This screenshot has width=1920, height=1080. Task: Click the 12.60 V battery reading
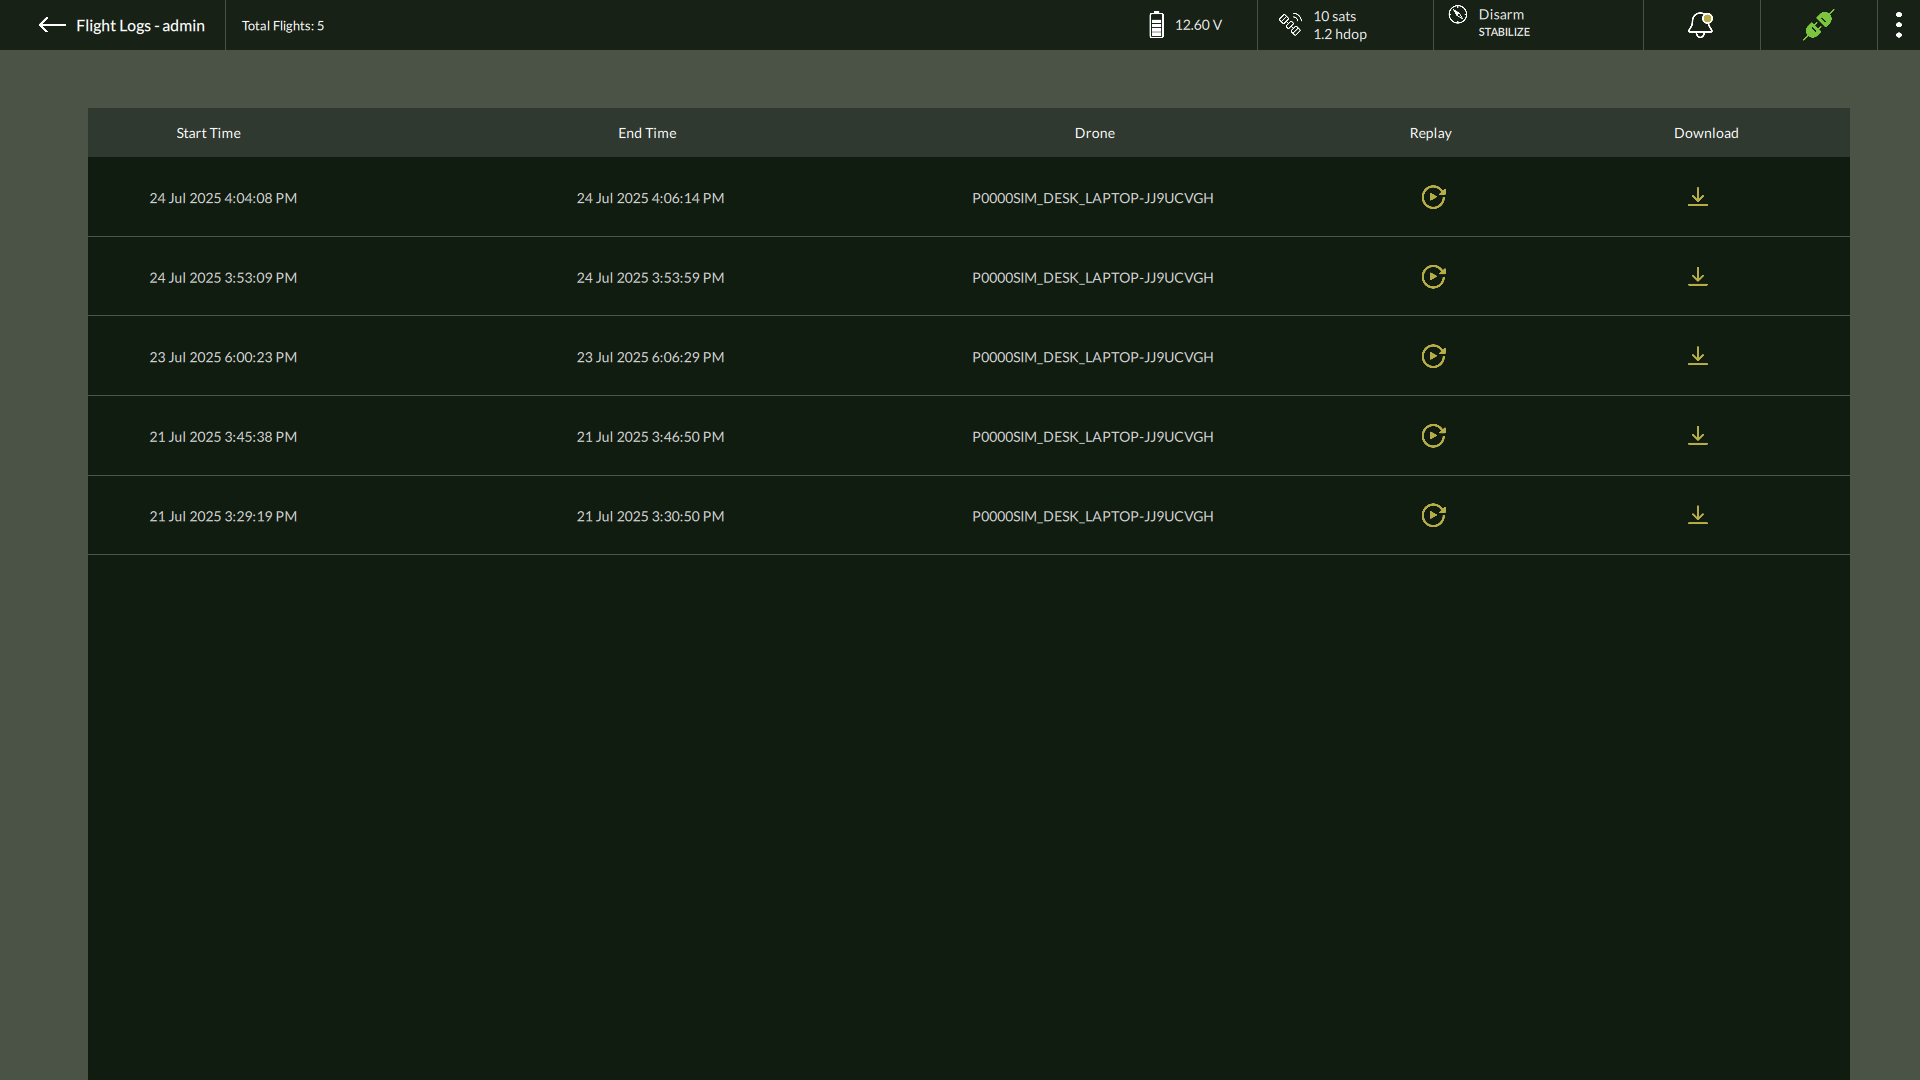click(1198, 25)
